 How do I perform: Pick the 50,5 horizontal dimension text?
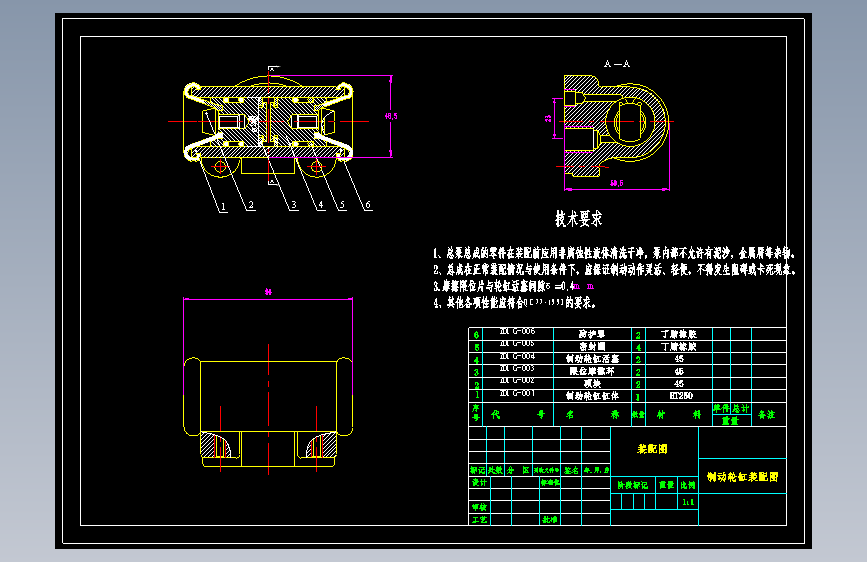617,183
